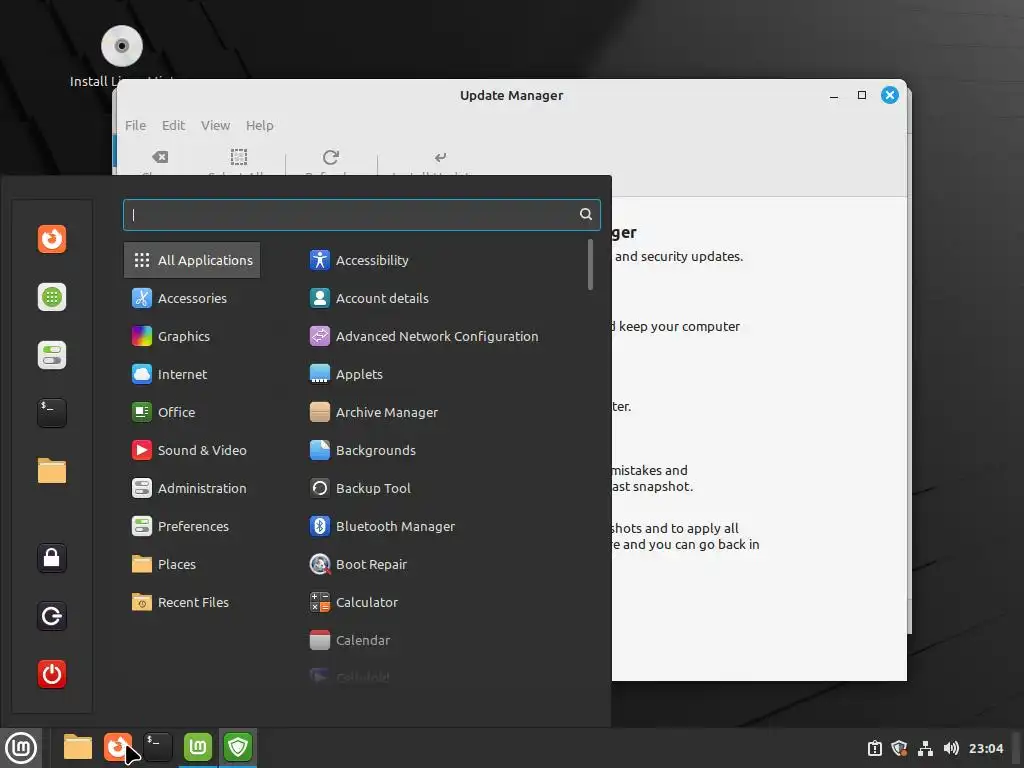Open Files folder in the menu favorites sidebar
The width and height of the screenshot is (1024, 768).
click(x=52, y=471)
